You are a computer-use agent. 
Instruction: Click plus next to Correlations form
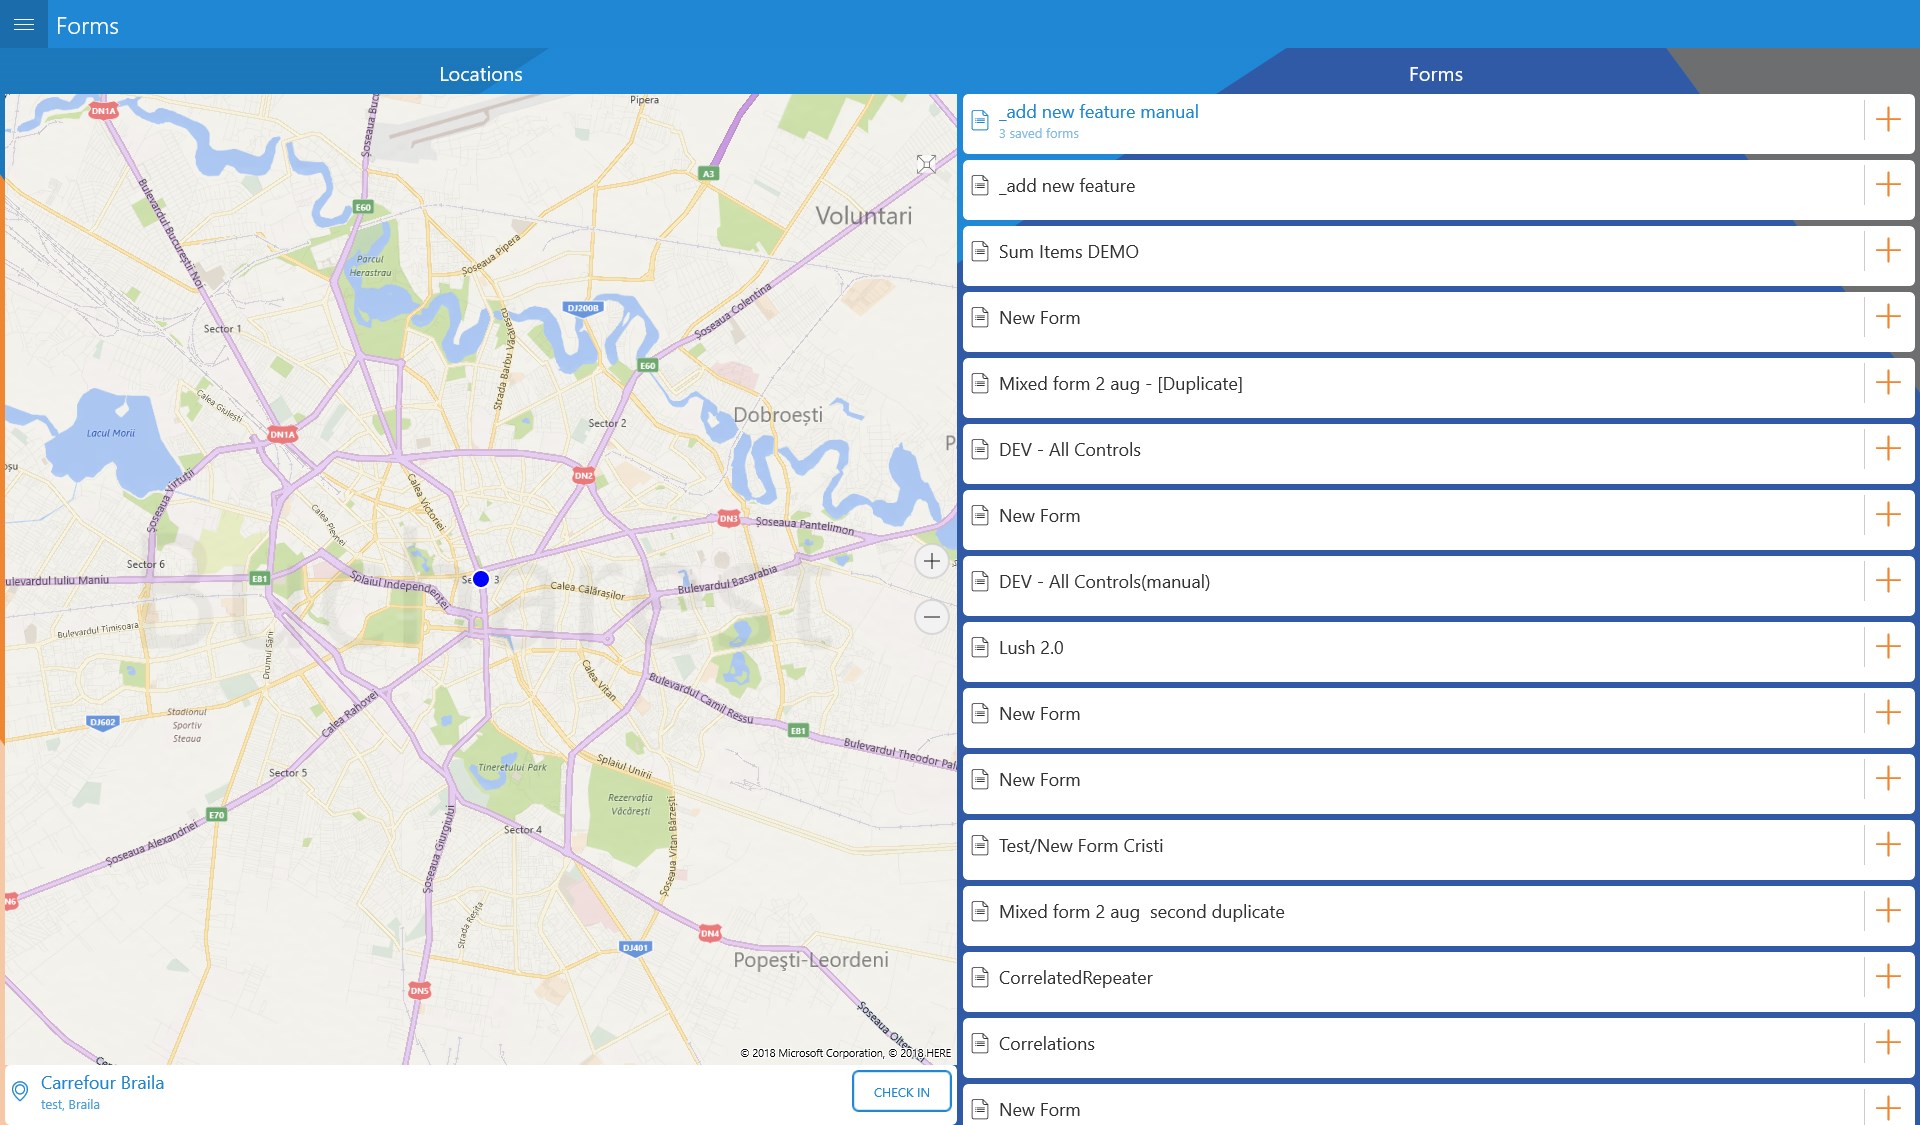pyautogui.click(x=1887, y=1043)
